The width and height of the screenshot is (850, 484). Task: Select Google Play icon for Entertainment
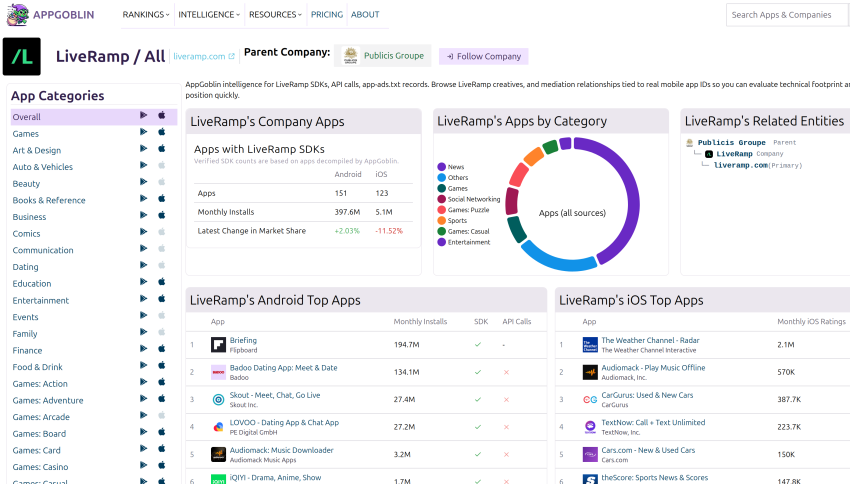pos(144,299)
